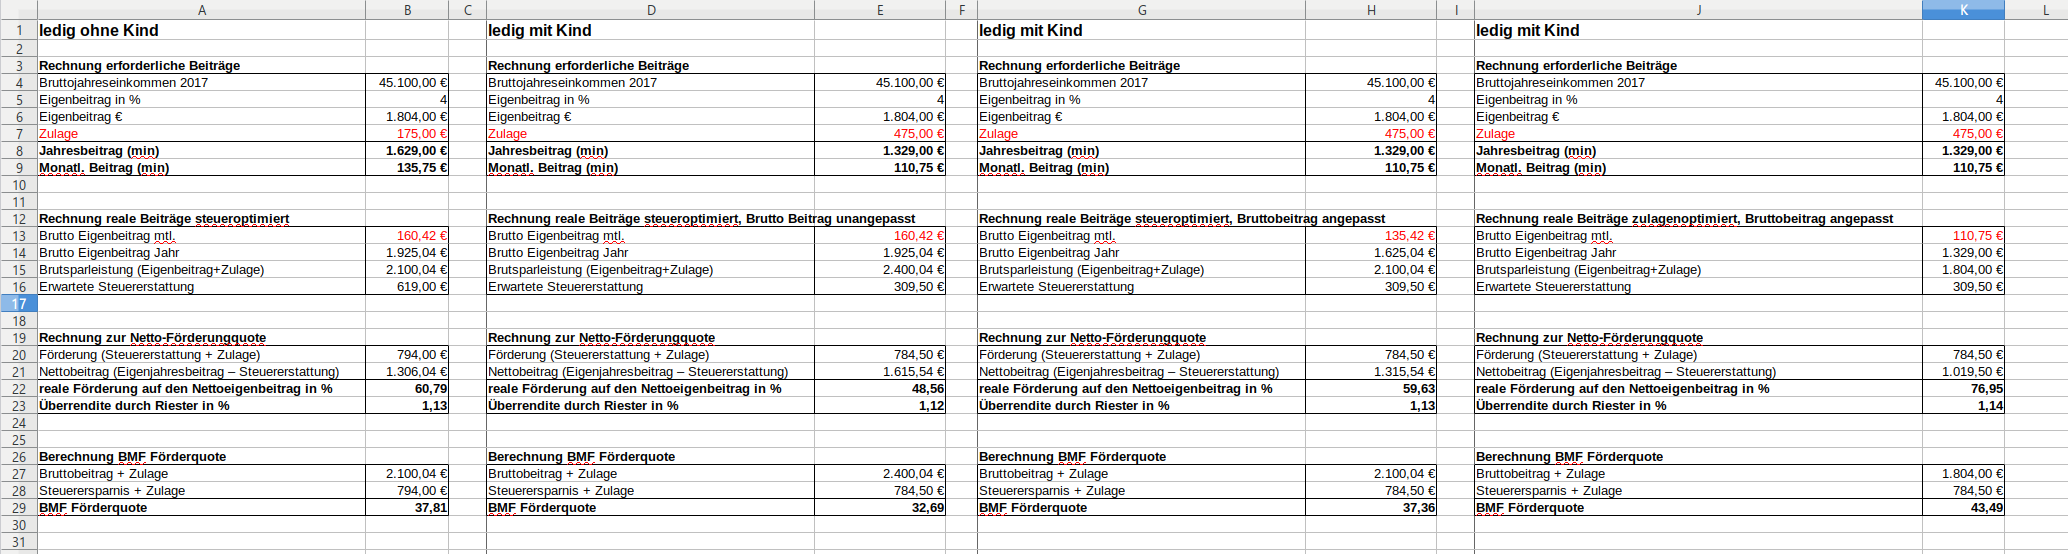Click BMF Förderquote value '37,81'
The image size is (2068, 554).
[x=431, y=508]
